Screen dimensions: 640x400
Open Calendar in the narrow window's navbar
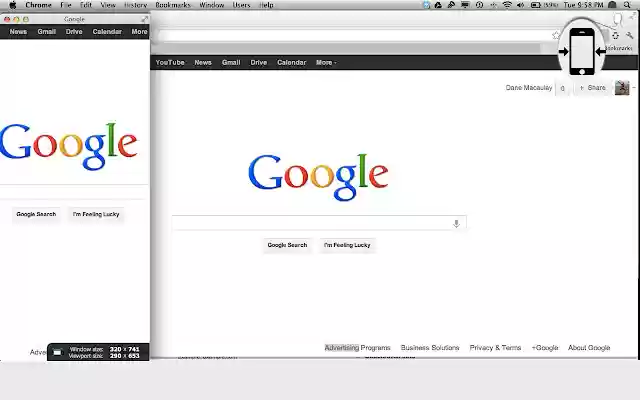(x=107, y=31)
